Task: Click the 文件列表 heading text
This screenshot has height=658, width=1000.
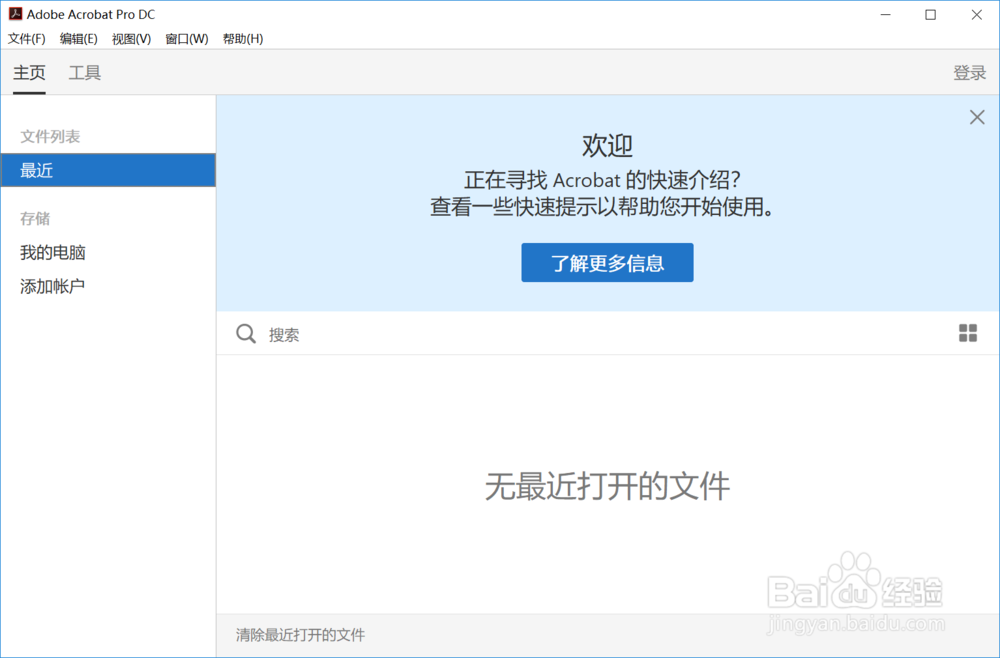Action: point(50,136)
